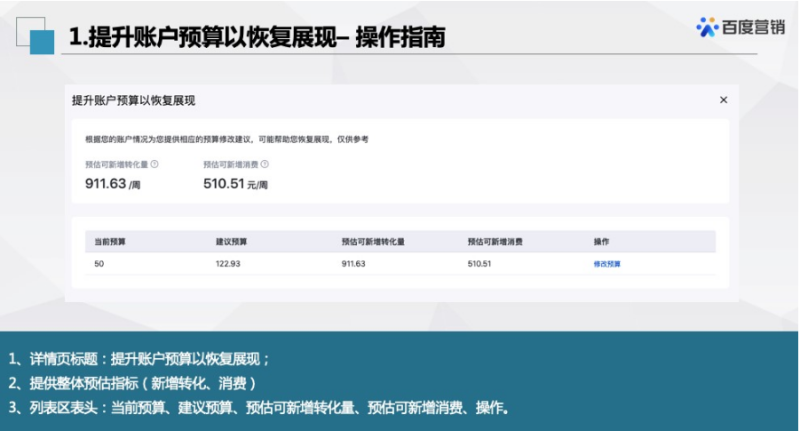The height and width of the screenshot is (431, 800).
Task: Click the description text starting 根据您的账户情况
Action: (227, 139)
